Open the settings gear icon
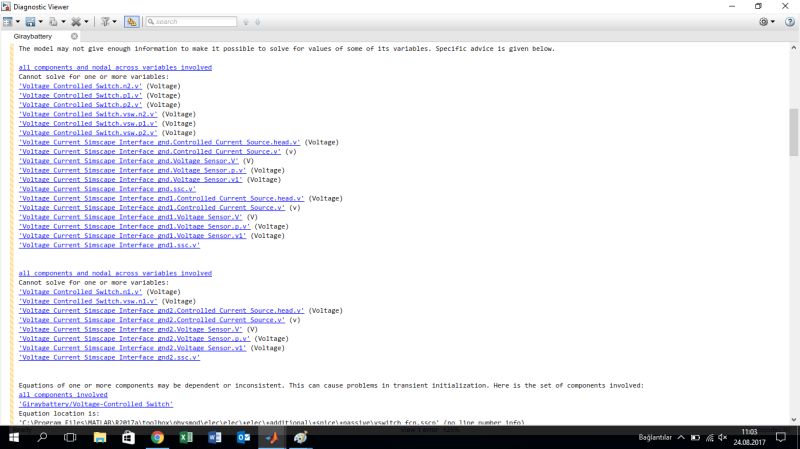800x449 pixels. click(763, 22)
